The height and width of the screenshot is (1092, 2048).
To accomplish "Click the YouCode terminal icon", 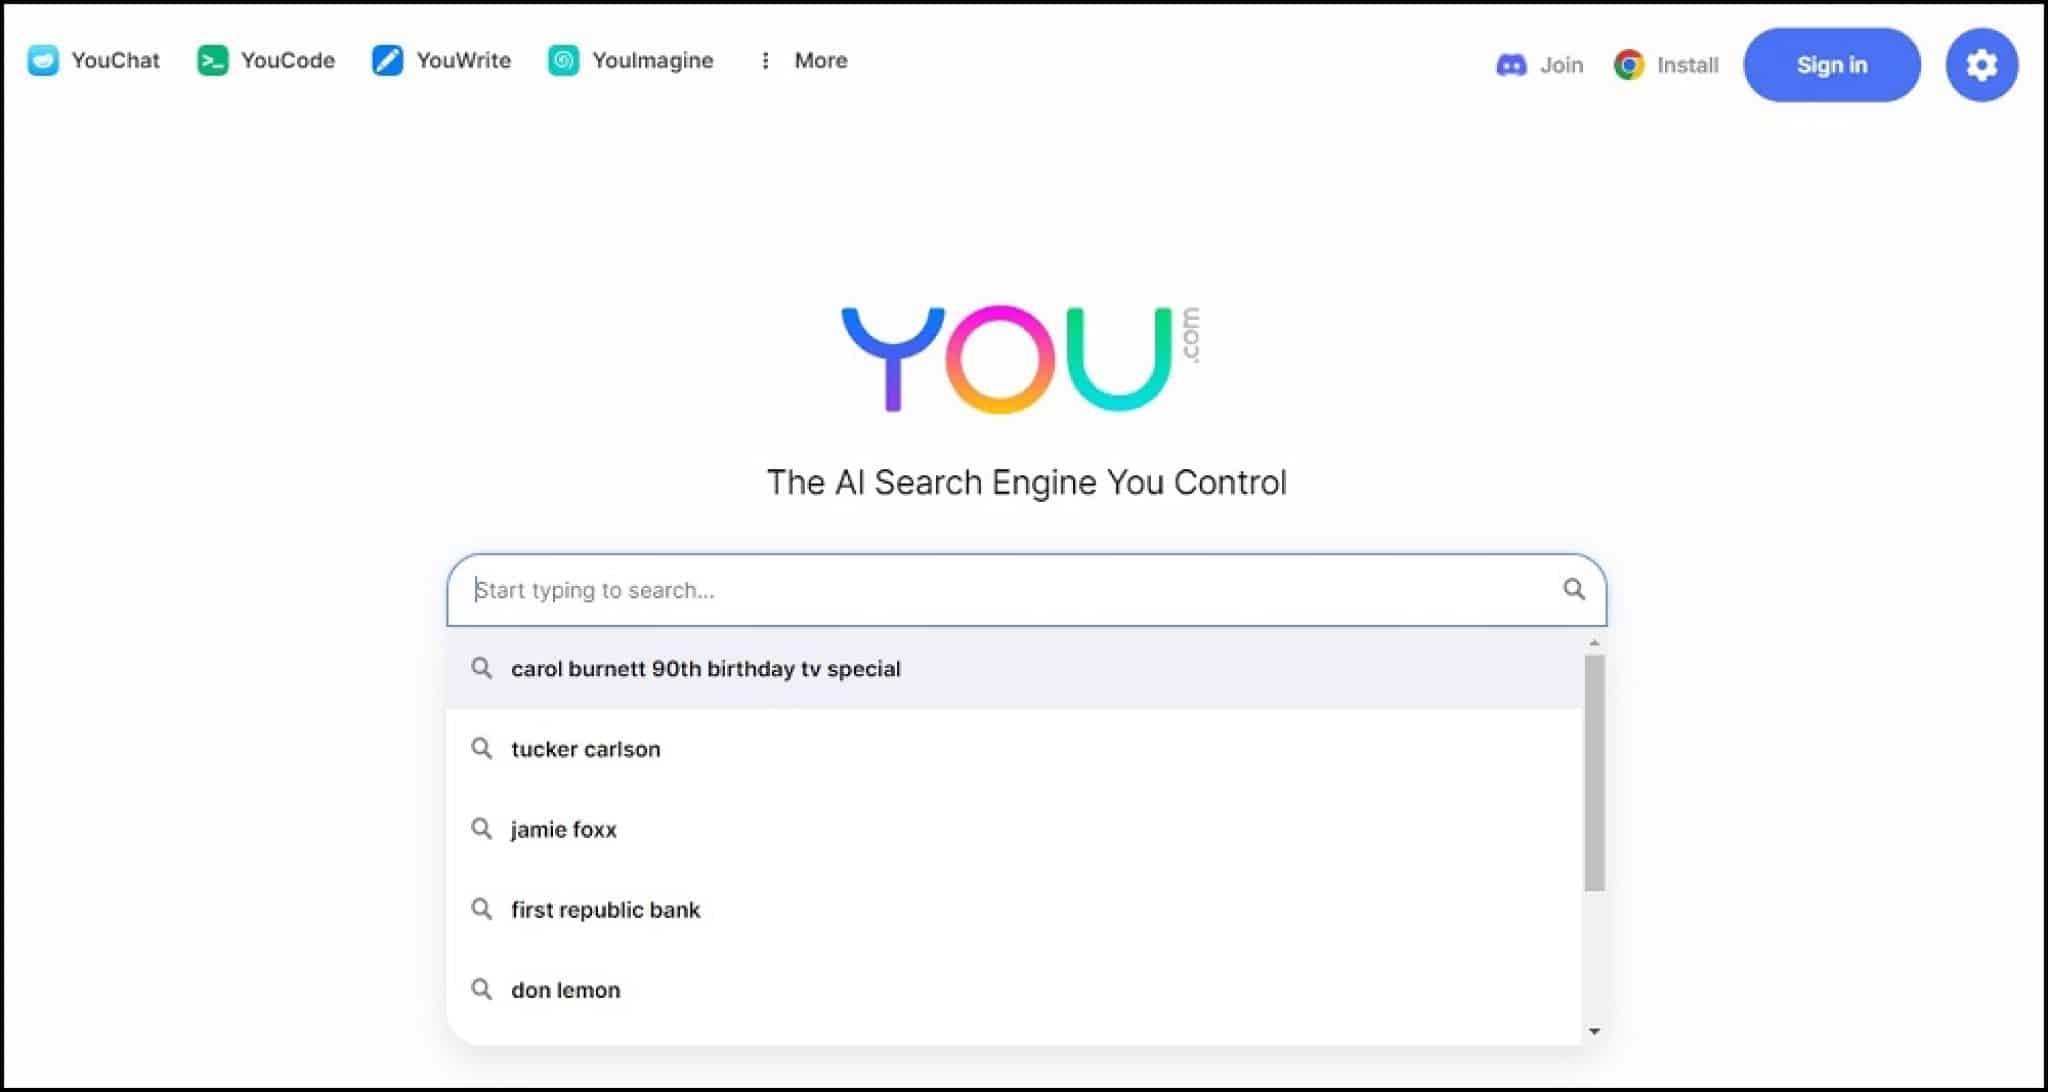I will click(x=212, y=61).
